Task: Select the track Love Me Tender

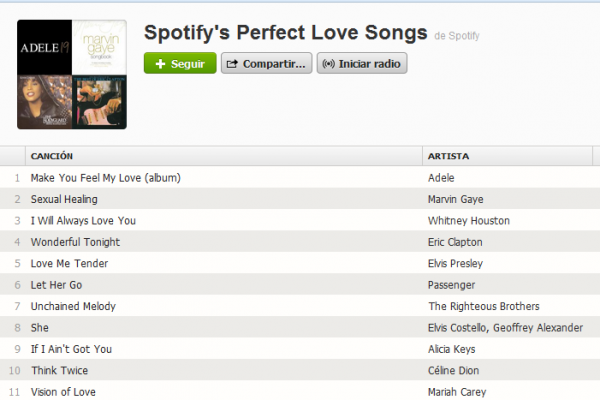Action: tap(69, 264)
